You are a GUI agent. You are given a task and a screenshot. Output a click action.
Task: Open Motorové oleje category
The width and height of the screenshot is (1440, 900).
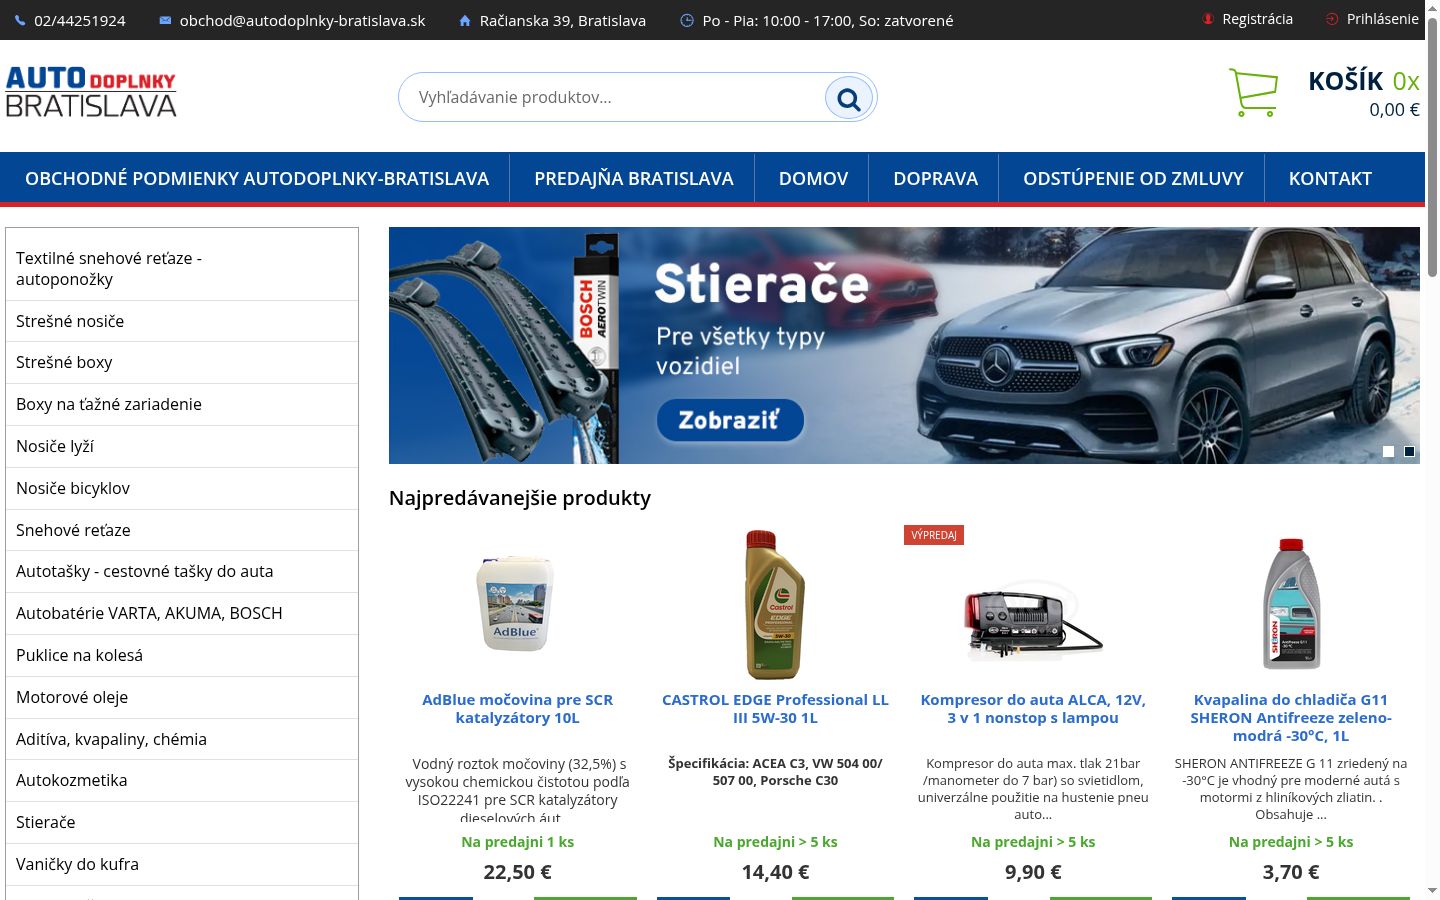pyautogui.click(x=182, y=697)
